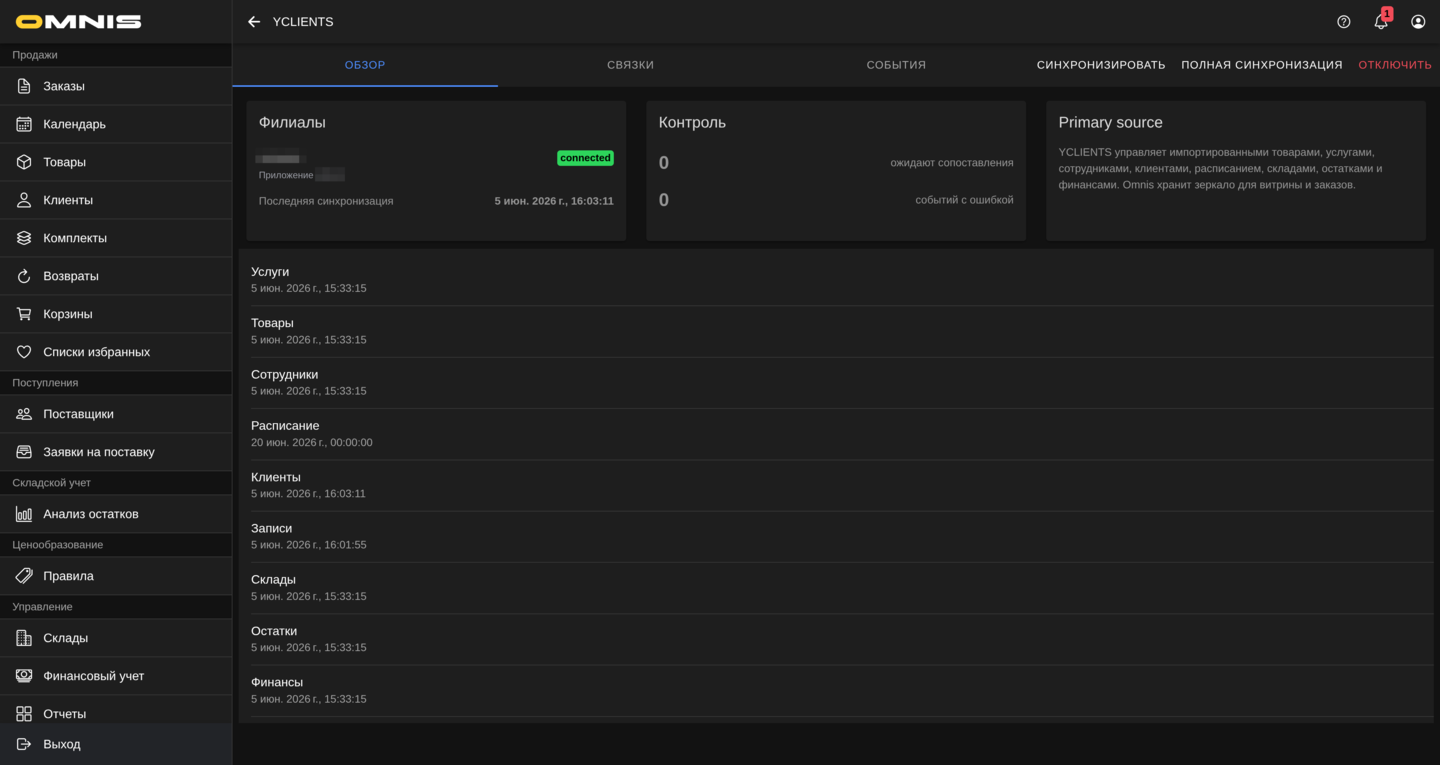The width and height of the screenshot is (1440, 765).
Task: Click the Календарь calendar icon
Action: pos(24,124)
